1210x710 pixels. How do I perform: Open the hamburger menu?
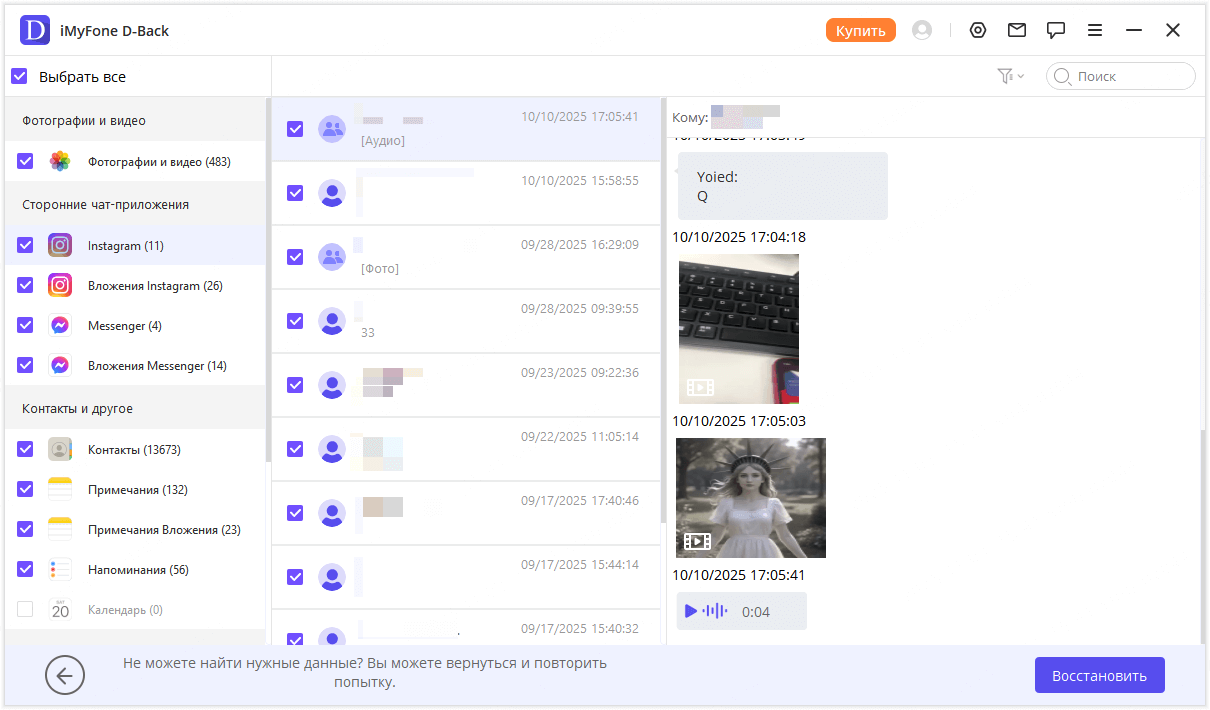point(1095,31)
